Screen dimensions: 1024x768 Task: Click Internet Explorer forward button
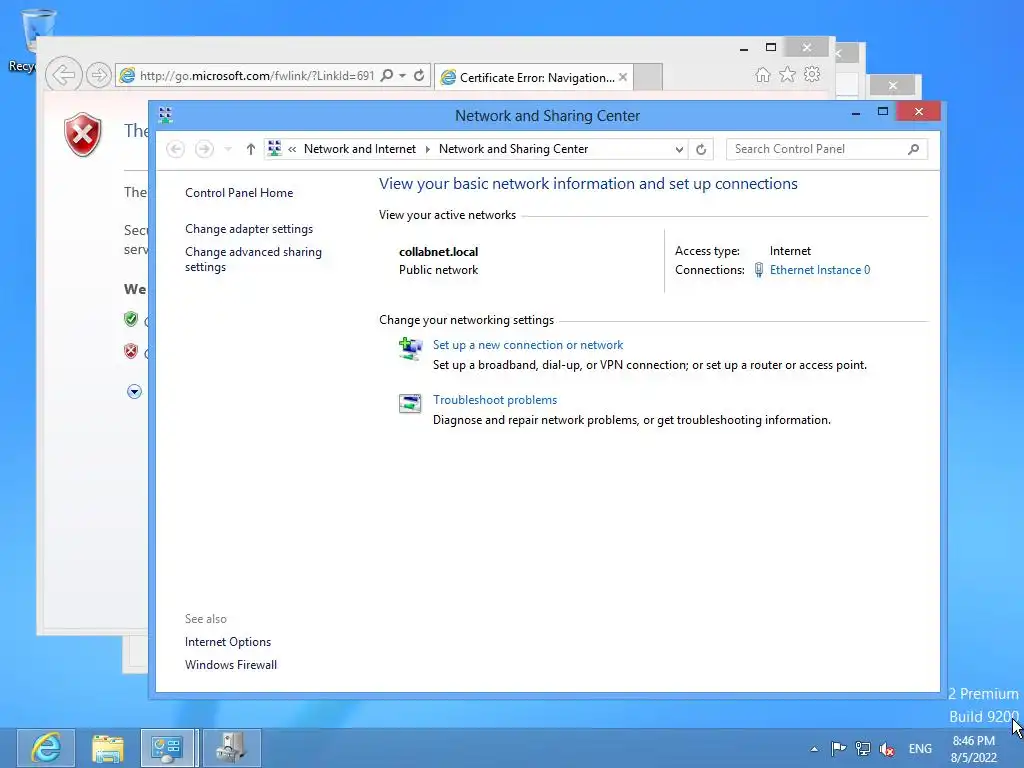pyautogui.click(x=99, y=75)
